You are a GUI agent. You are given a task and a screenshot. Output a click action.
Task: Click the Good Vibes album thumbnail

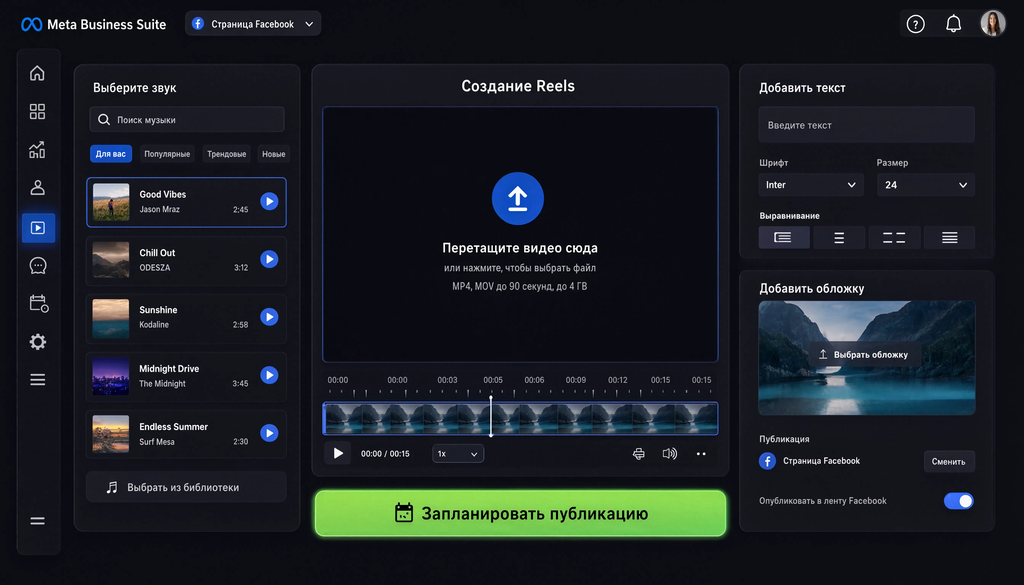[x=111, y=202]
